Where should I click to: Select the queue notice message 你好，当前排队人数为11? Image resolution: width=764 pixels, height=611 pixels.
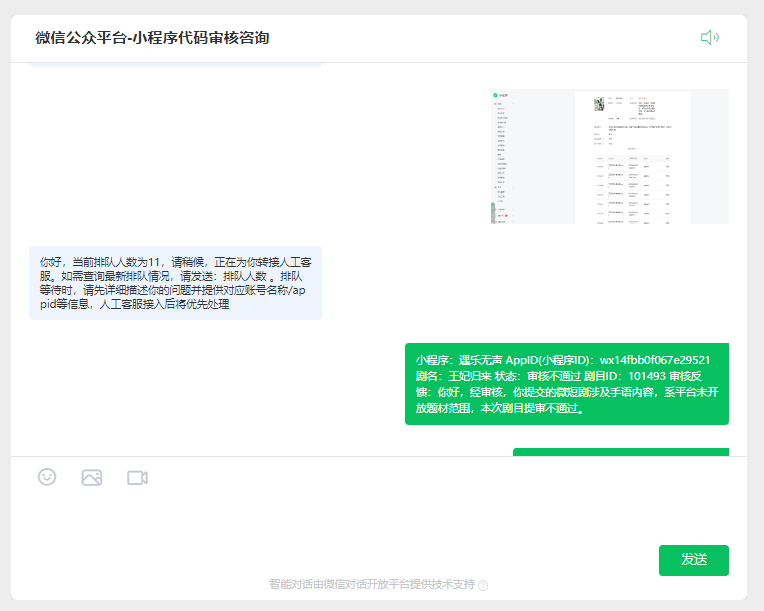point(175,283)
